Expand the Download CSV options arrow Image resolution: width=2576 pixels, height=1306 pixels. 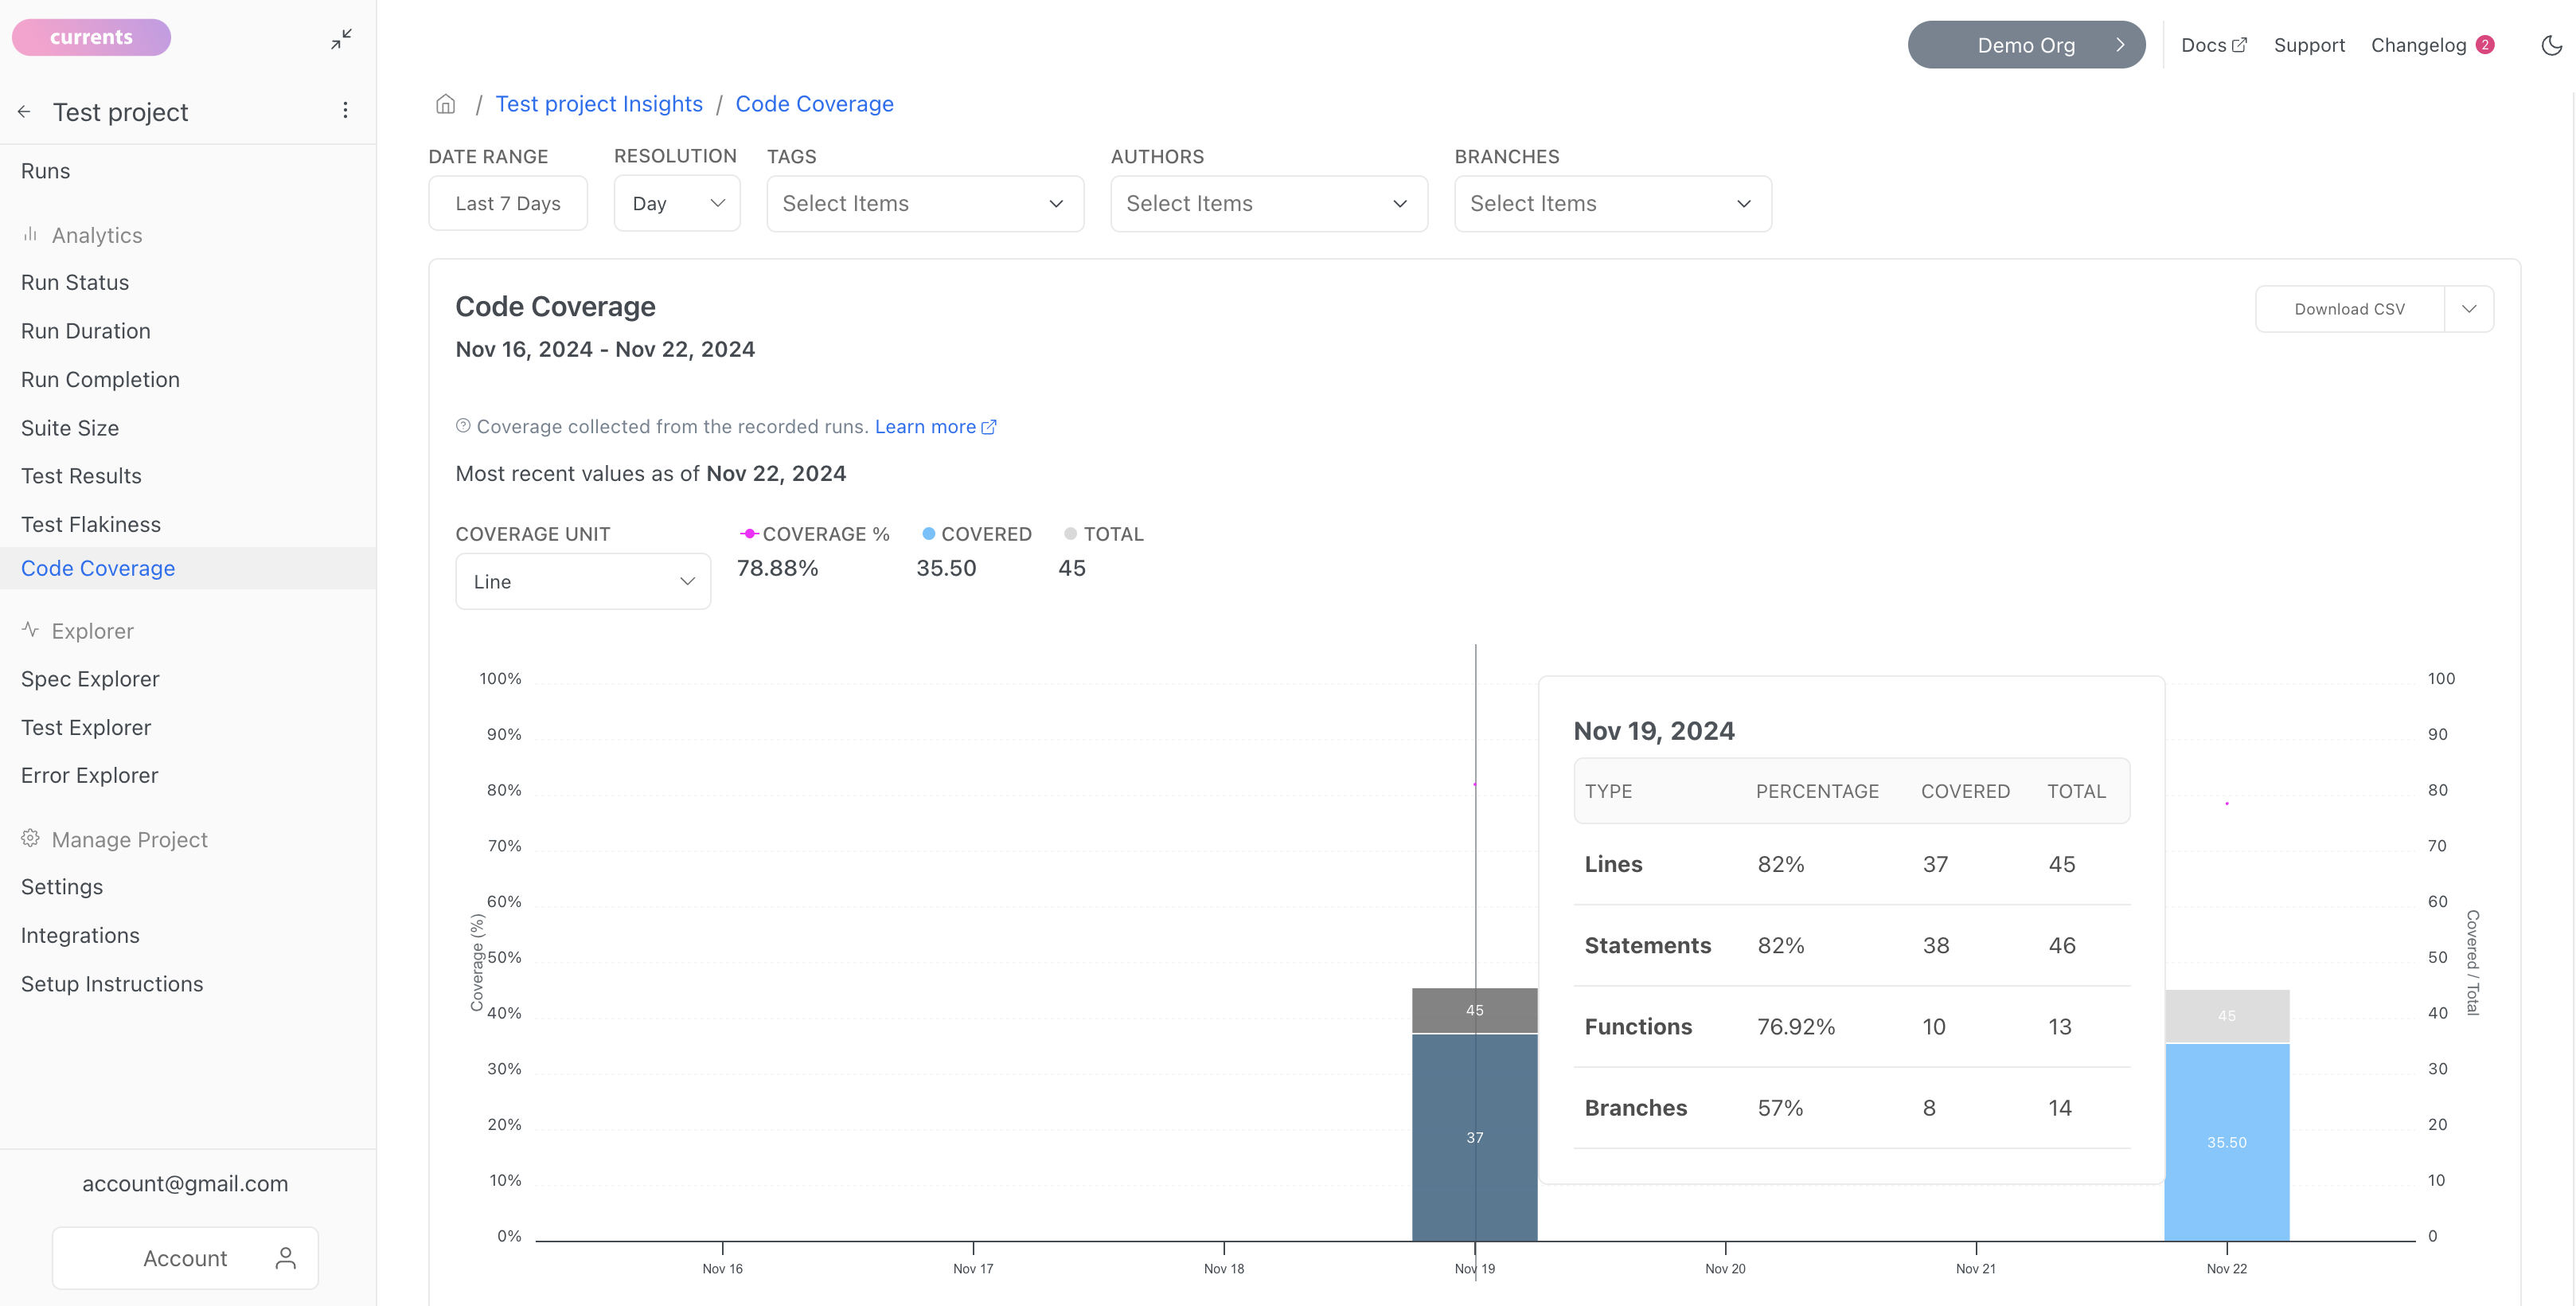tap(2469, 309)
